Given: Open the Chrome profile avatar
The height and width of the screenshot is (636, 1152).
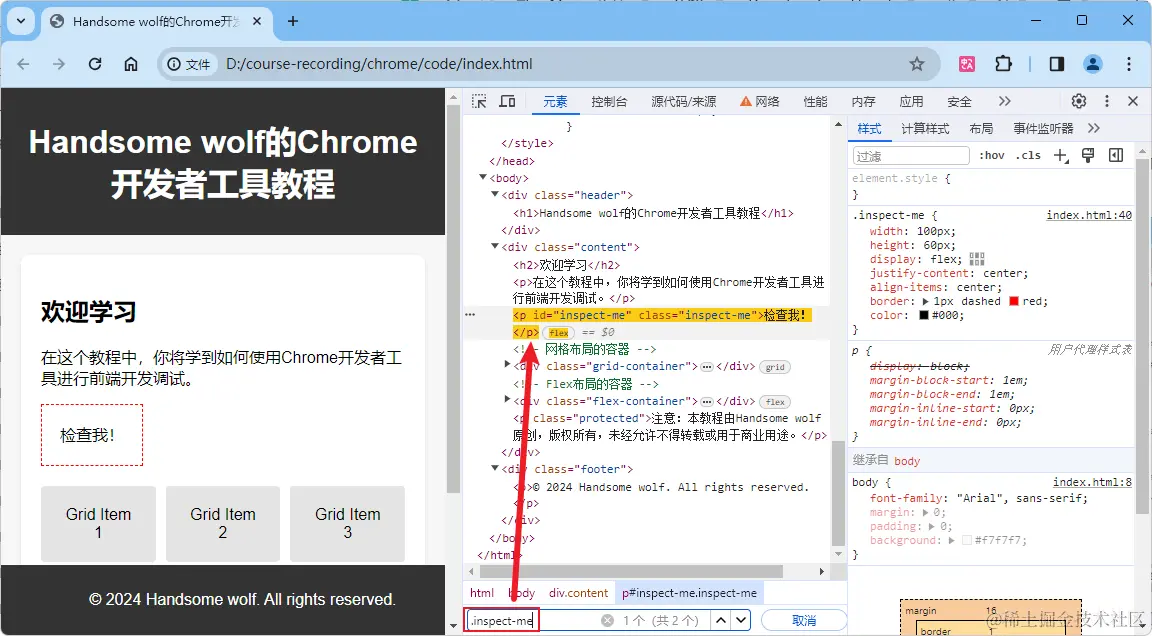Looking at the screenshot, I should click(x=1092, y=64).
